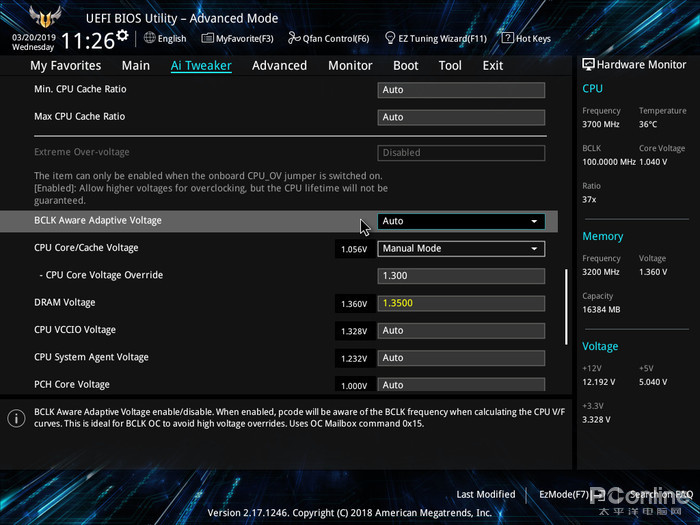
Task: Click the 1.360V DRAM voltage reading
Action: (354, 304)
